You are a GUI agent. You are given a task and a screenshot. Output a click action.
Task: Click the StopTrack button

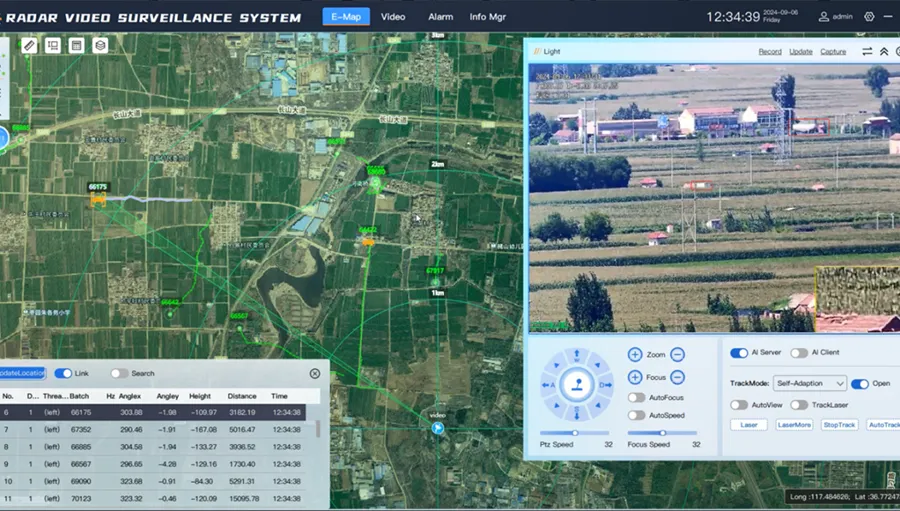(x=839, y=425)
